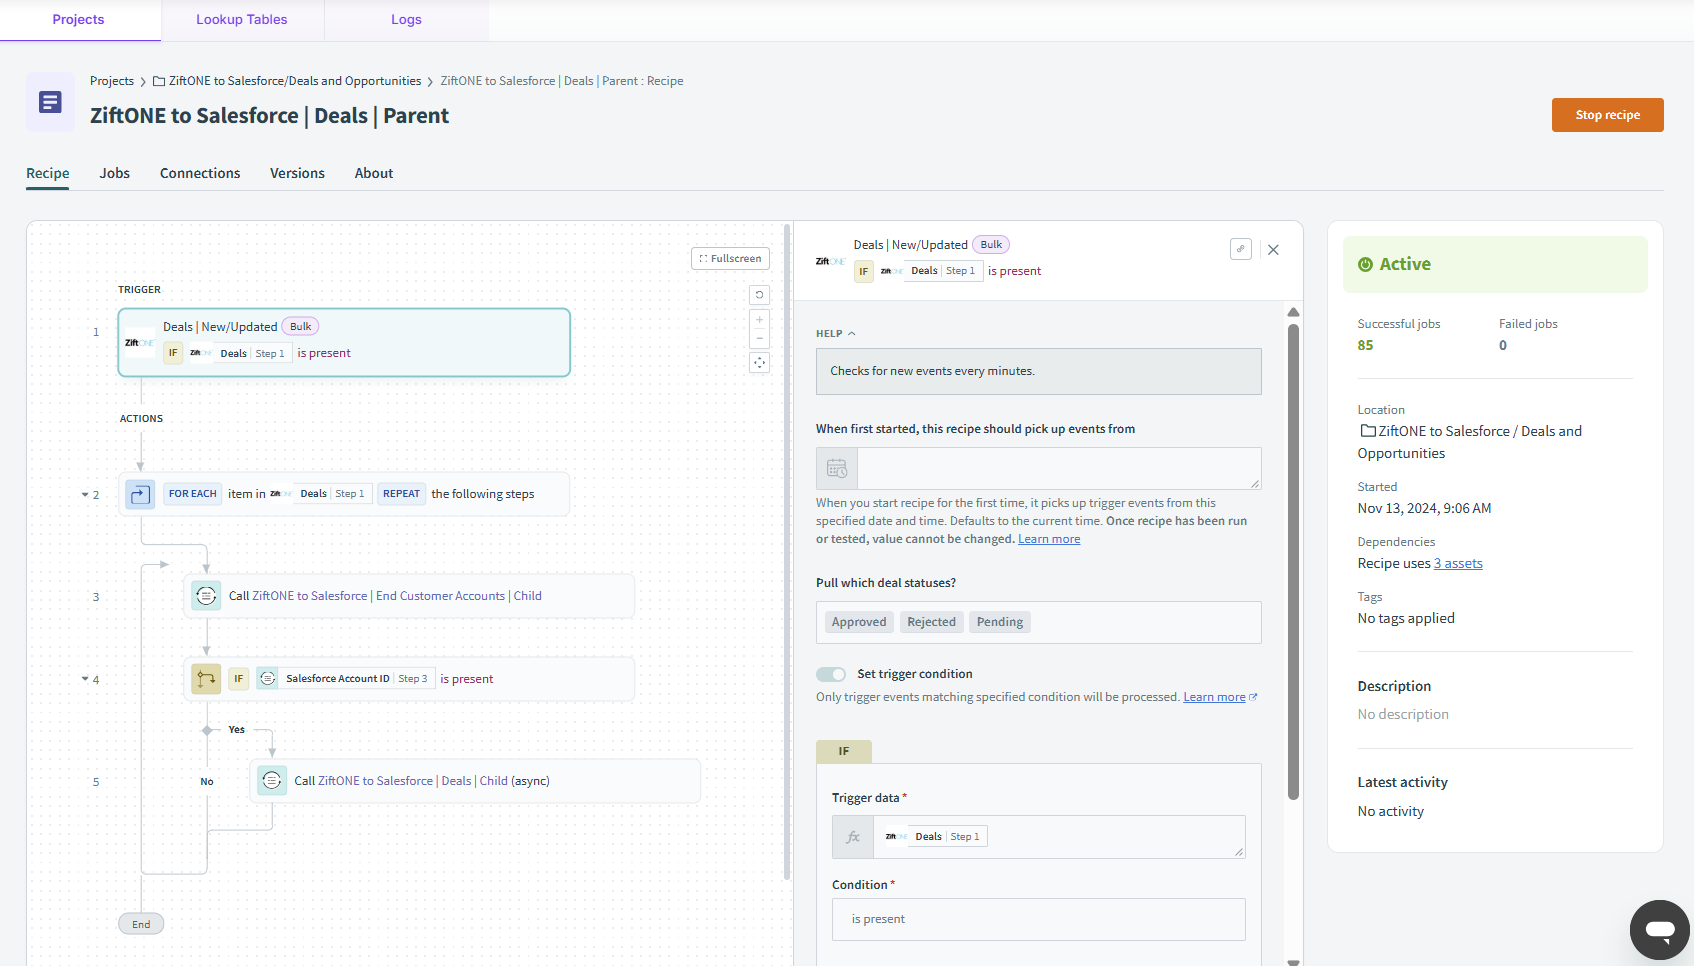Open the chat support widget
This screenshot has width=1694, height=966.
(x=1660, y=930)
